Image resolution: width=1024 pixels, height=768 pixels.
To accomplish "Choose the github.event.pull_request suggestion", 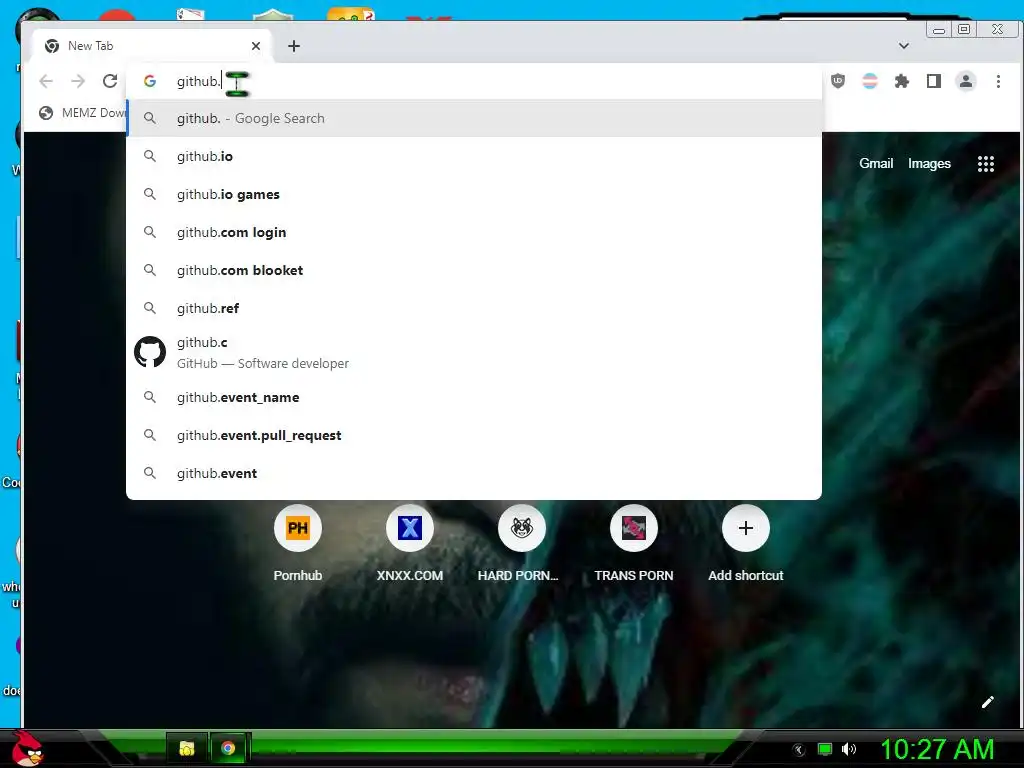I will point(474,435).
